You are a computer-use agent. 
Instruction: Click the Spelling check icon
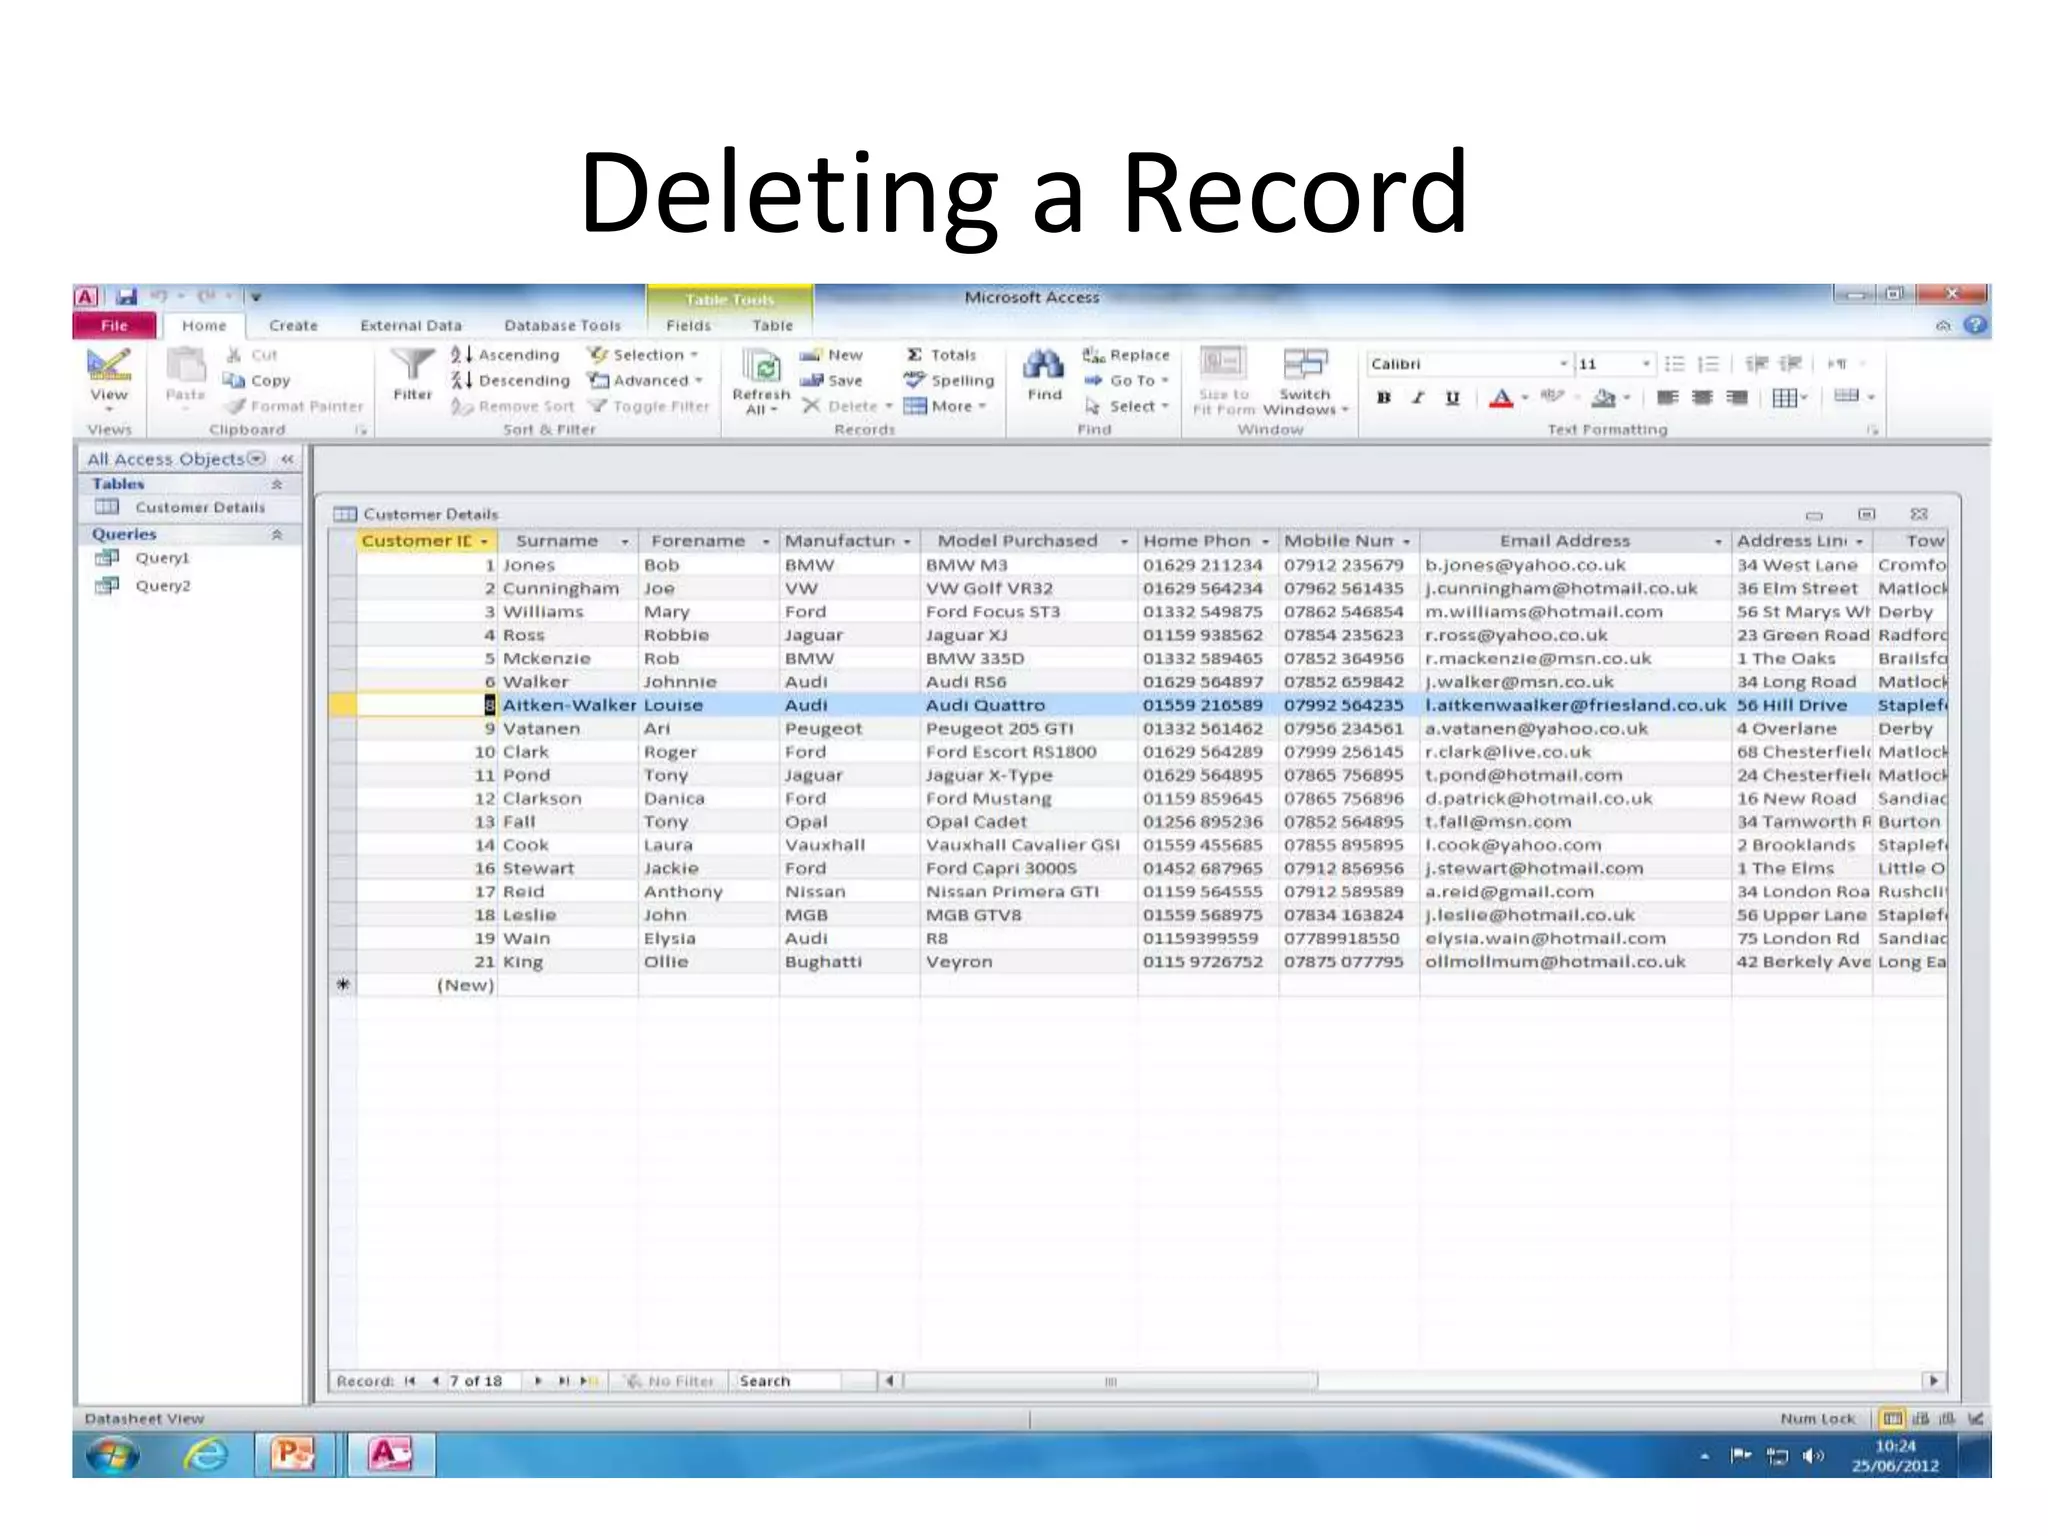[x=914, y=380]
